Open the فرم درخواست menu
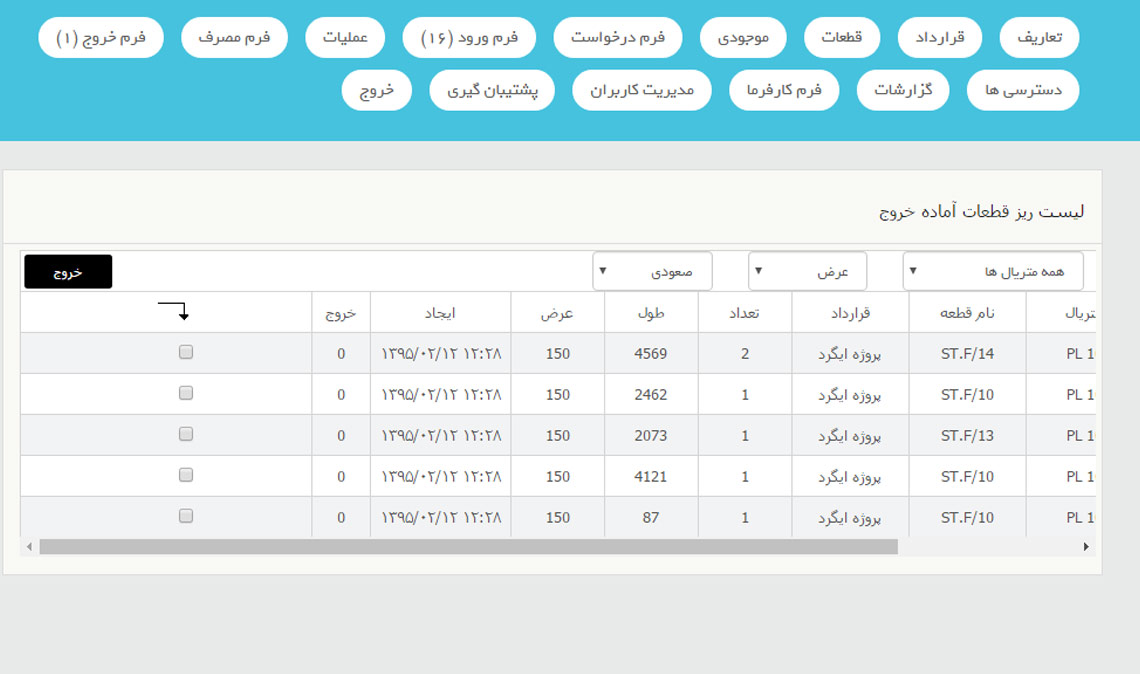This screenshot has height=674, width=1140. [x=618, y=37]
